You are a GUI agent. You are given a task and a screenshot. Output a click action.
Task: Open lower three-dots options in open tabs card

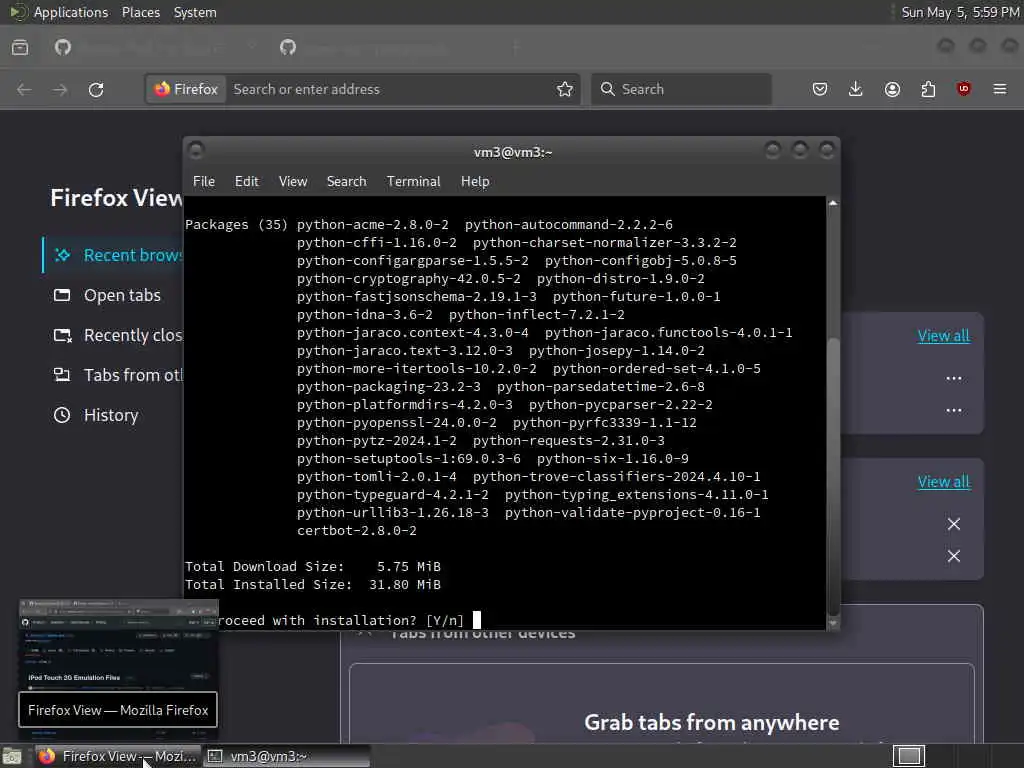click(x=954, y=410)
